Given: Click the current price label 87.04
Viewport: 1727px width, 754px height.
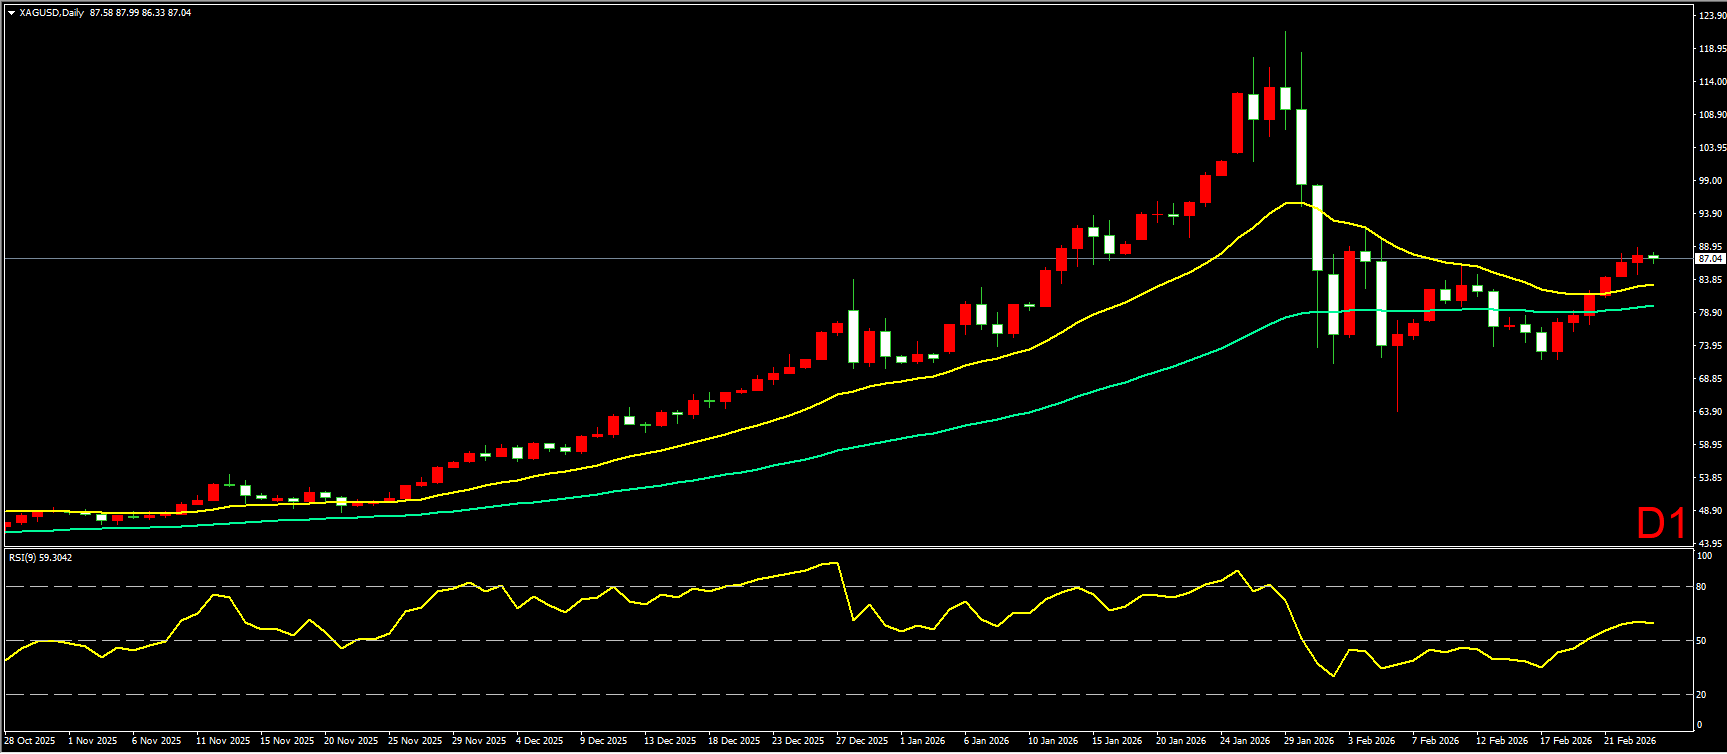Looking at the screenshot, I should 1711,258.
